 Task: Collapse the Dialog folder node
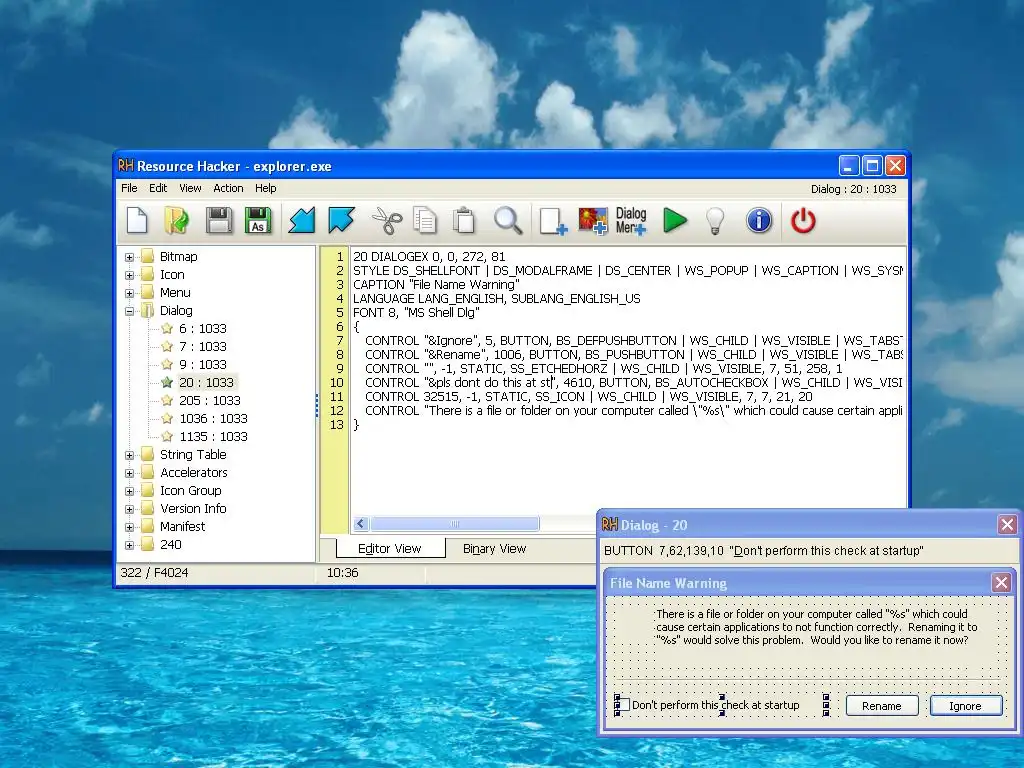click(x=129, y=311)
